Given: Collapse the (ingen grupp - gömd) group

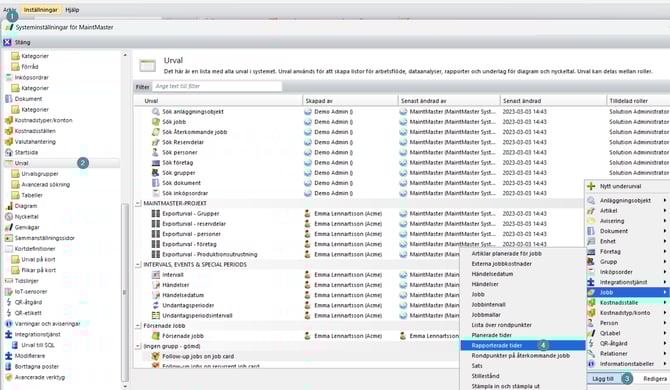Looking at the screenshot, I should point(138,346).
